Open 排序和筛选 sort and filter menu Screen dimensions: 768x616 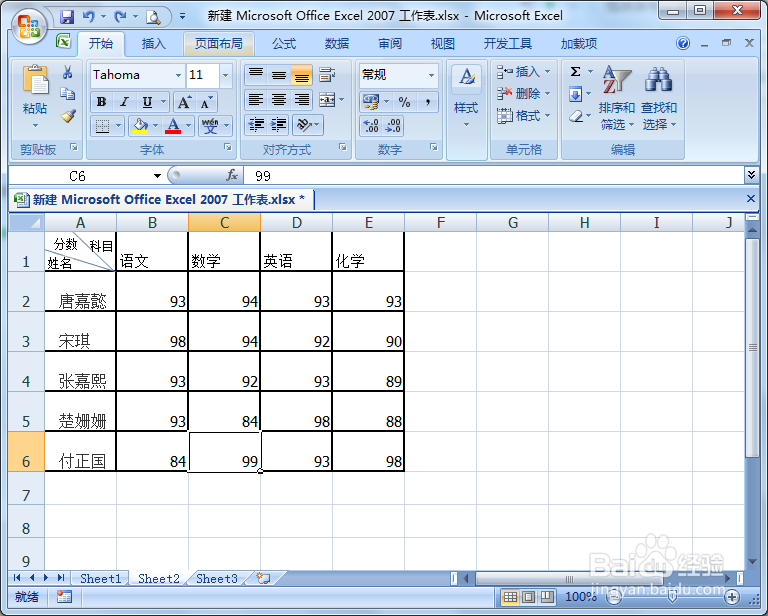point(616,98)
